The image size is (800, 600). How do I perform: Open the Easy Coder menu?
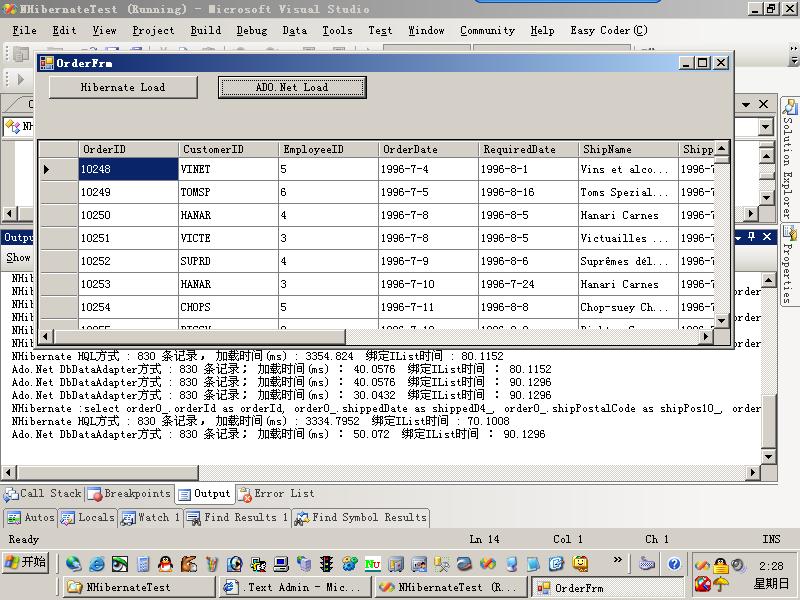(609, 31)
